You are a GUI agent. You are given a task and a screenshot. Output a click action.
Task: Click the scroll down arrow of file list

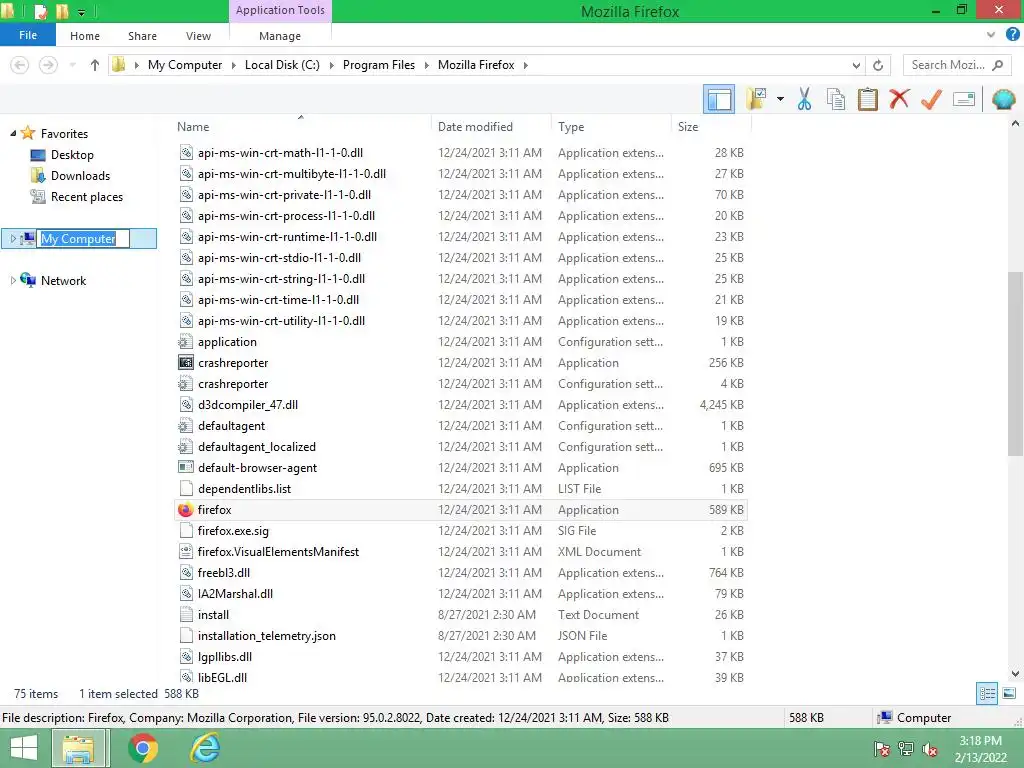[x=1015, y=673]
